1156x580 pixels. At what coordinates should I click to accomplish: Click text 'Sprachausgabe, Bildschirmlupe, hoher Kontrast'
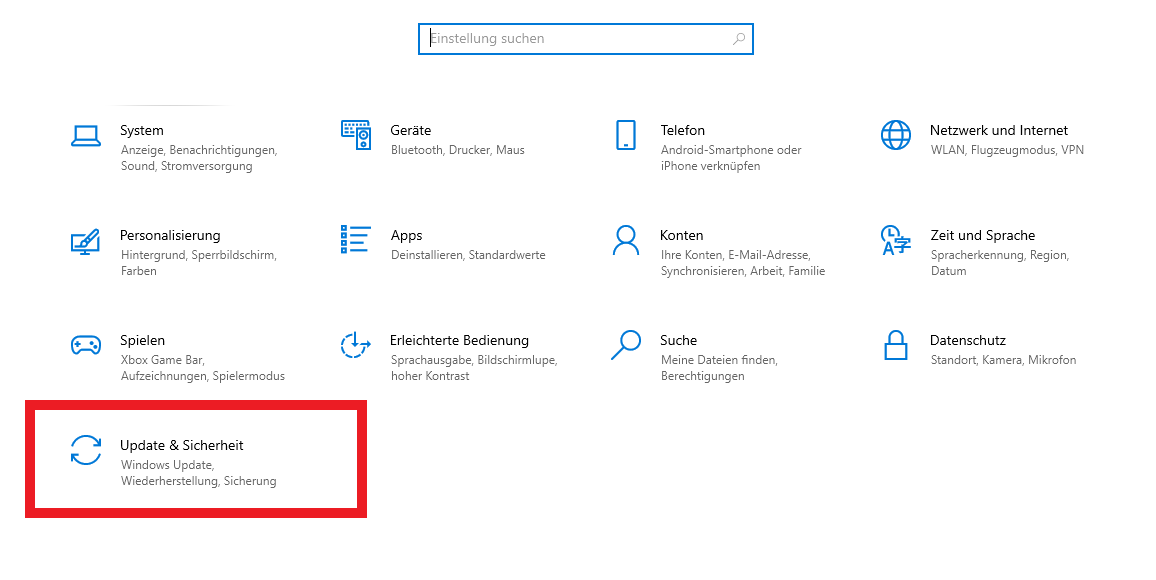pos(474,368)
